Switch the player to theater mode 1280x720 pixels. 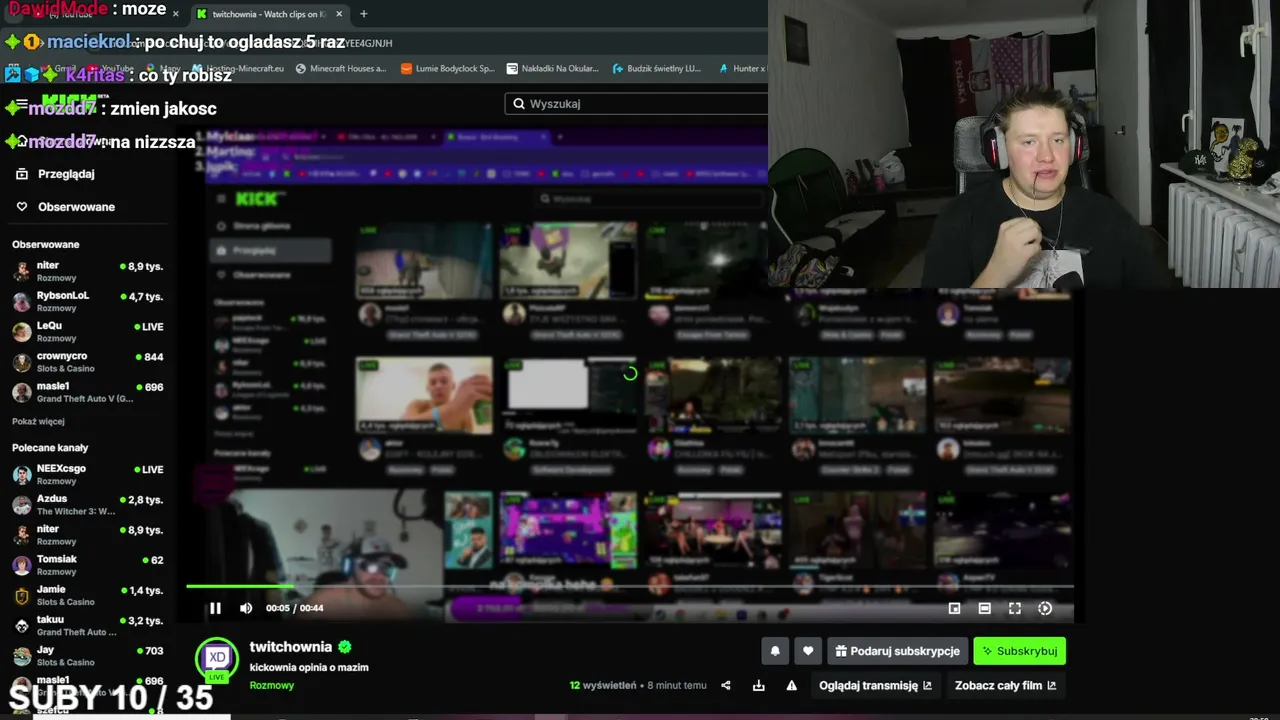click(984, 608)
